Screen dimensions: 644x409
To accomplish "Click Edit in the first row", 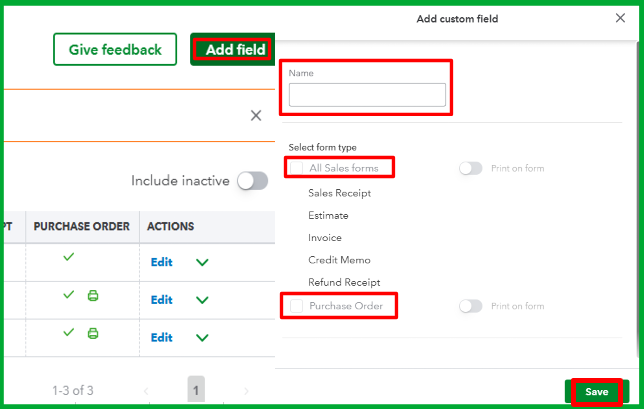I will tap(161, 263).
